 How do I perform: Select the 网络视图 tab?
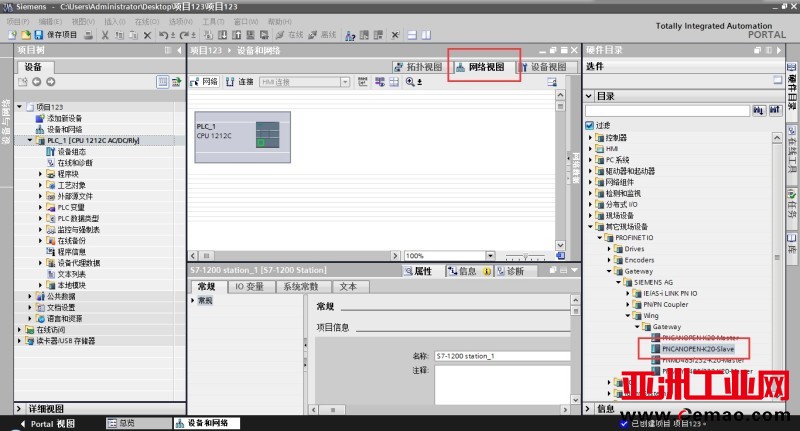[480, 67]
